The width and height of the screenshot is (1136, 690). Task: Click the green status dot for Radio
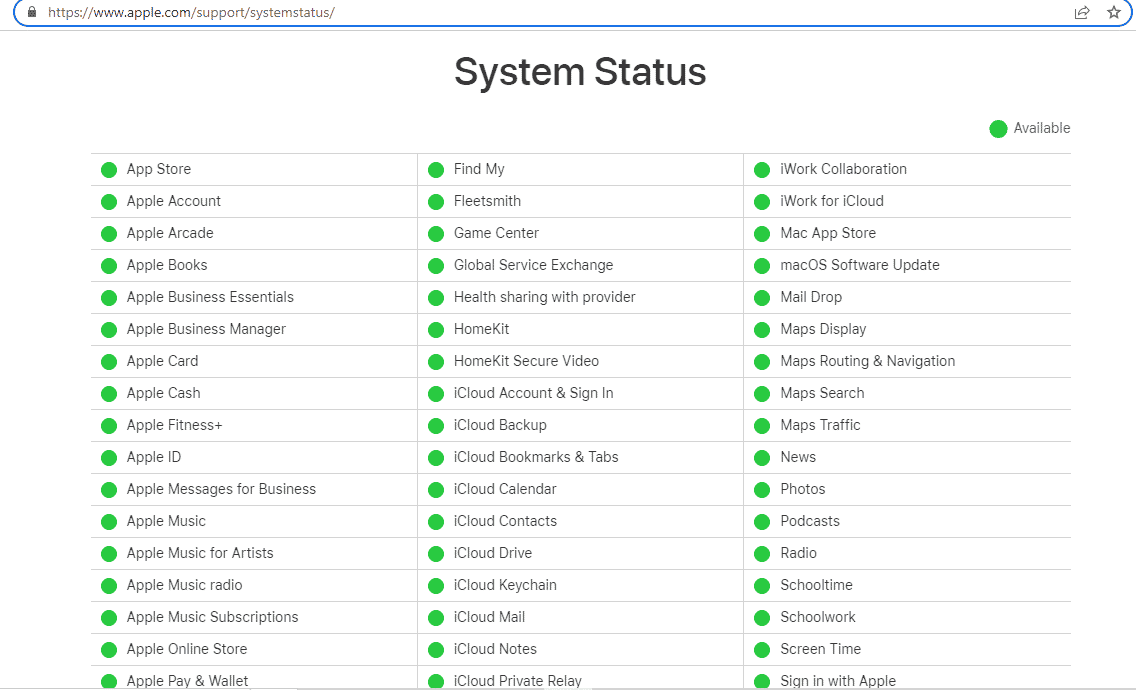(762, 554)
